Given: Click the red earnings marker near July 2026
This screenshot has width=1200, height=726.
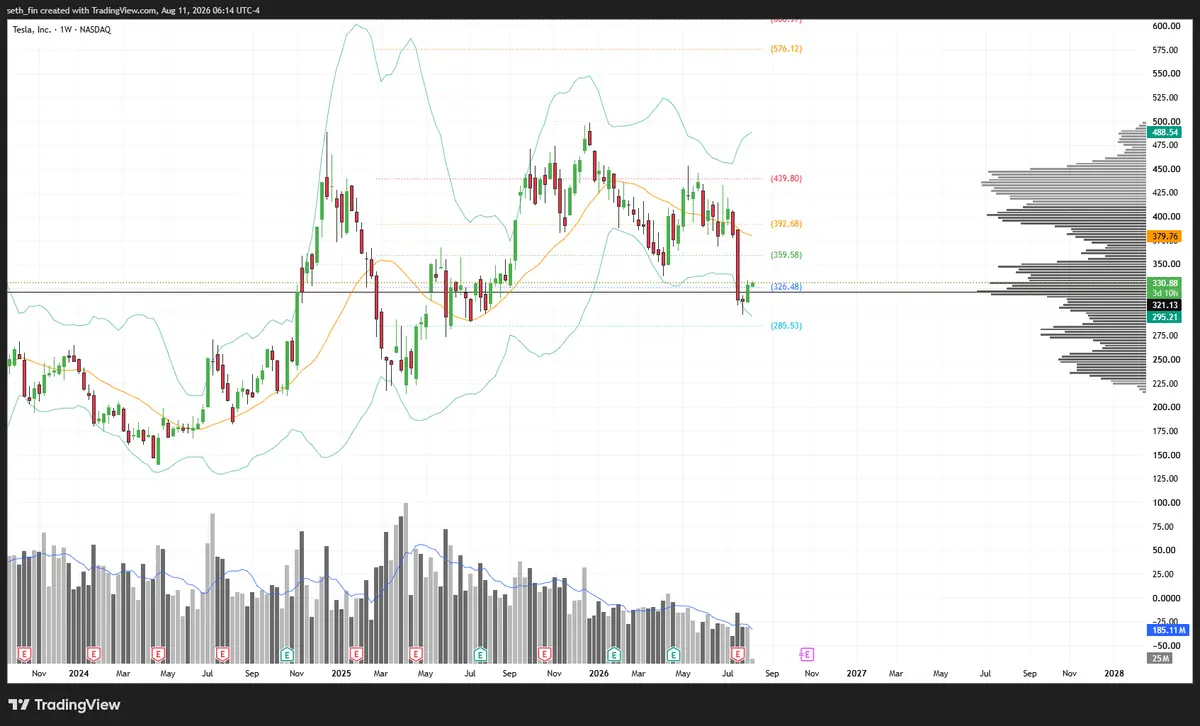Looking at the screenshot, I should [x=739, y=654].
